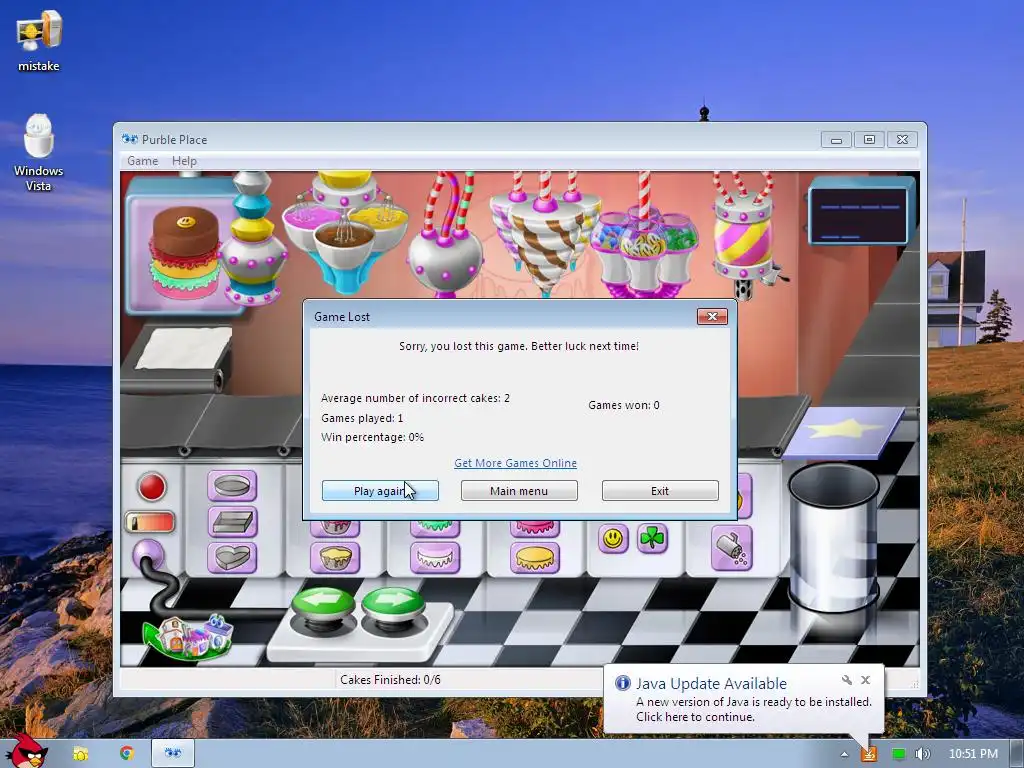Show hidden tray icons arrow

844,754
